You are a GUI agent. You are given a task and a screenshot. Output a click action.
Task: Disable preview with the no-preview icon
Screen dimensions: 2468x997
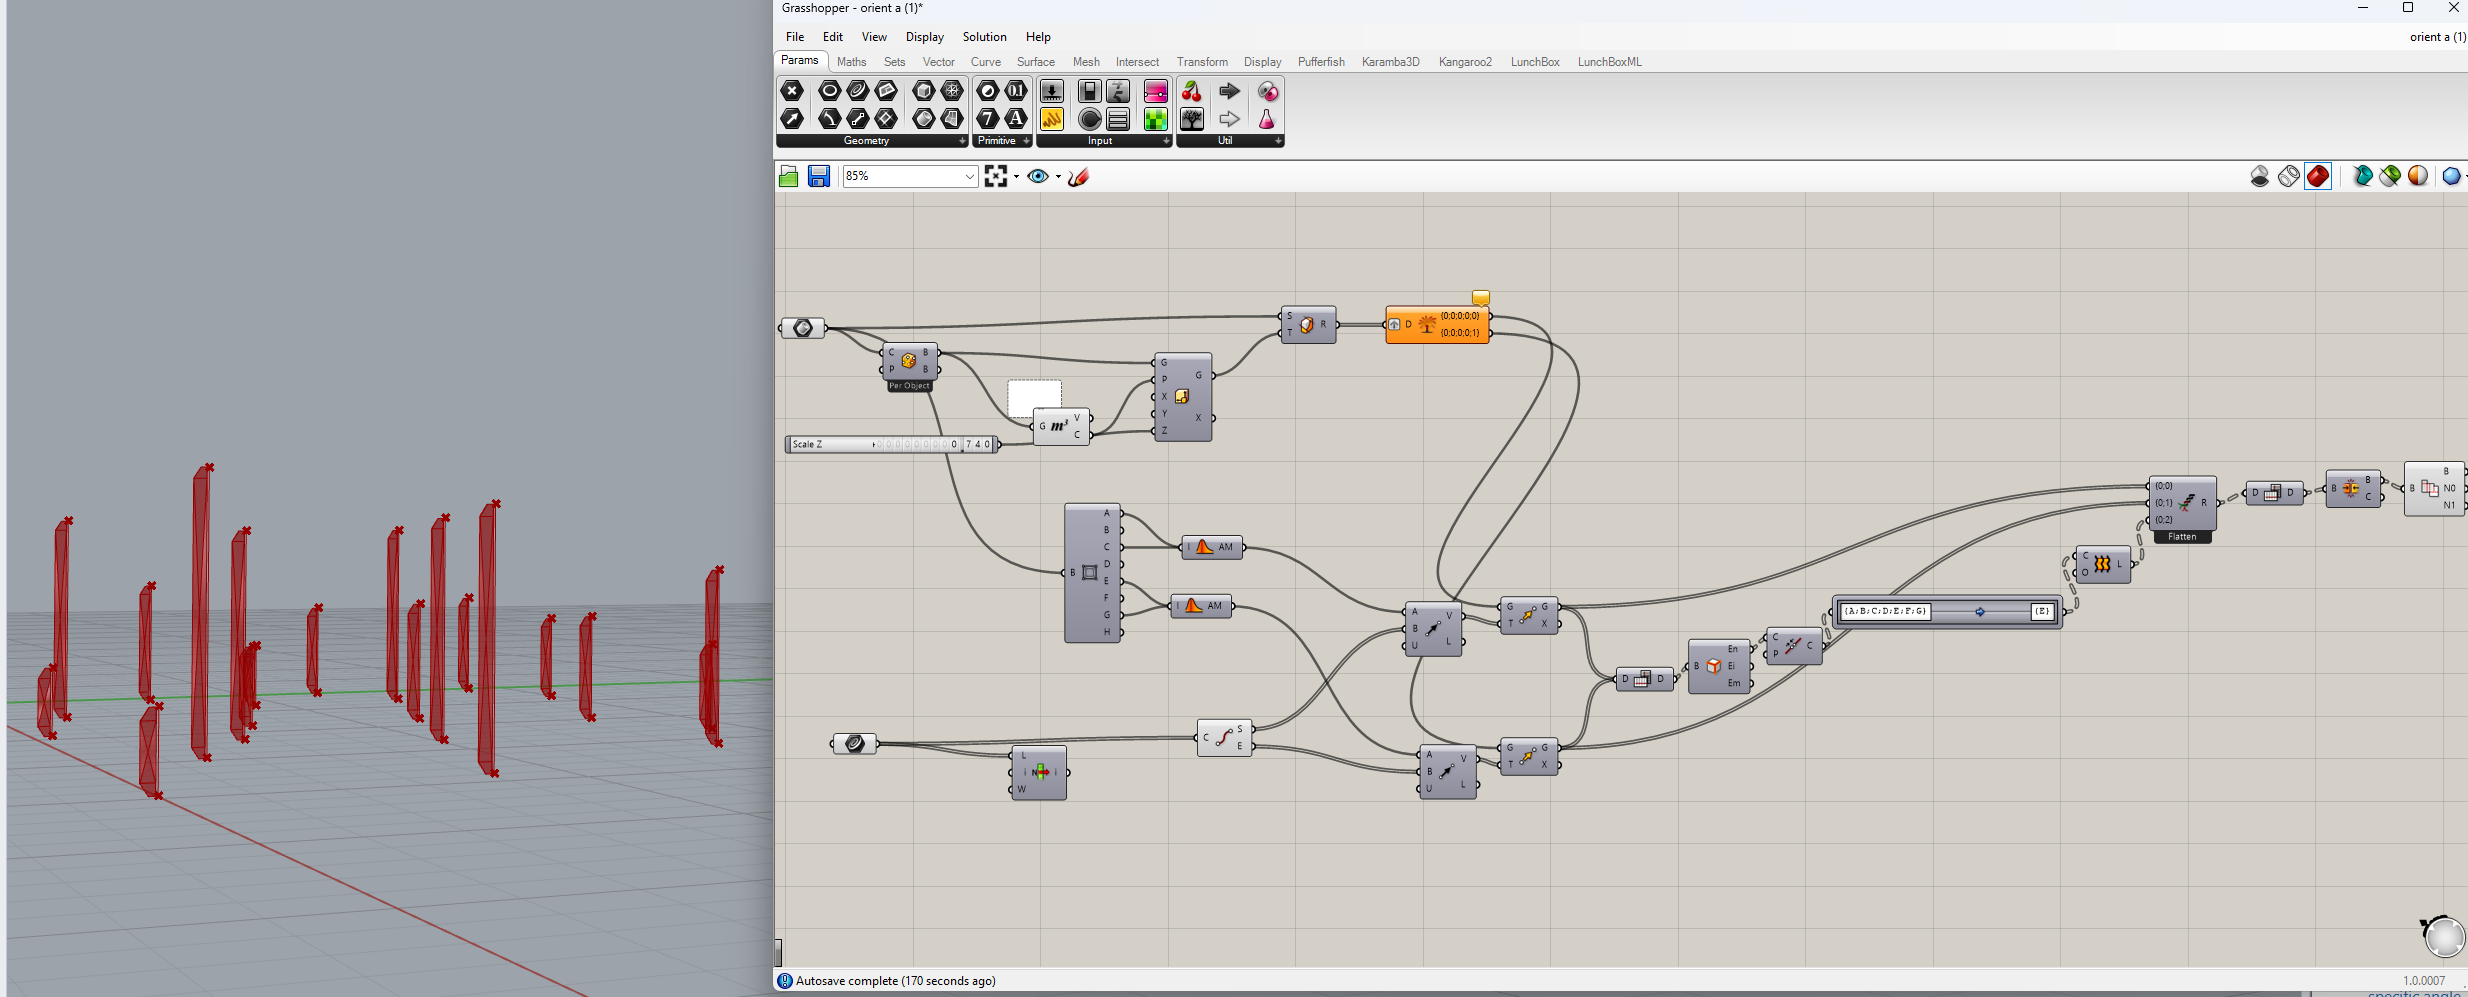click(x=2260, y=177)
